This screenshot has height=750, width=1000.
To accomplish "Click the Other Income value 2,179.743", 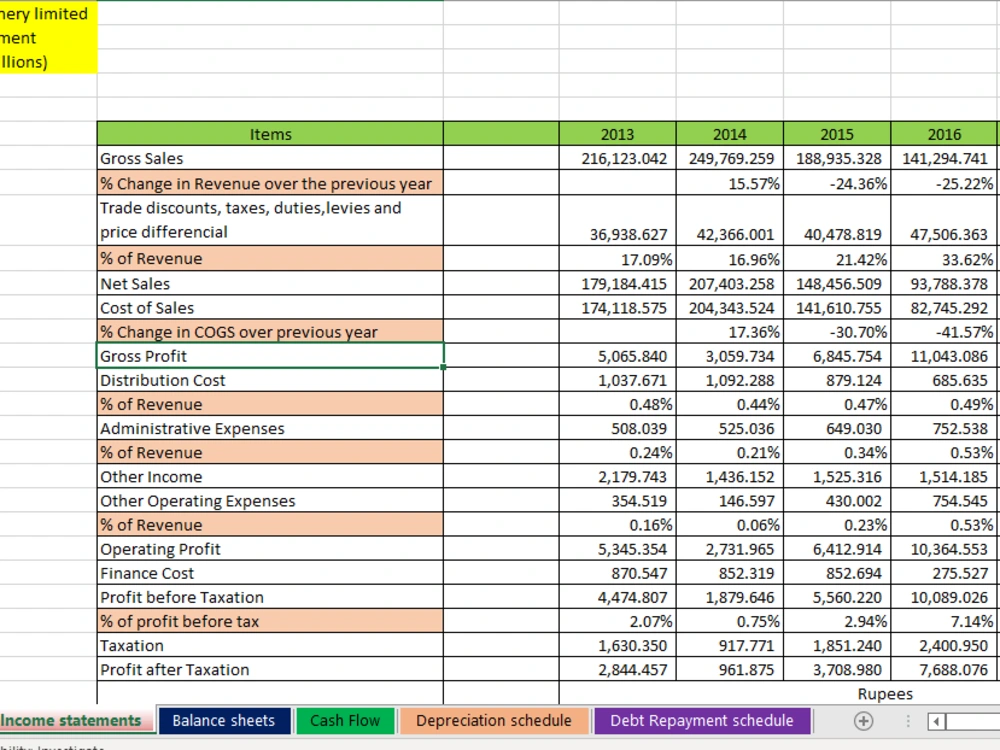I will [617, 476].
